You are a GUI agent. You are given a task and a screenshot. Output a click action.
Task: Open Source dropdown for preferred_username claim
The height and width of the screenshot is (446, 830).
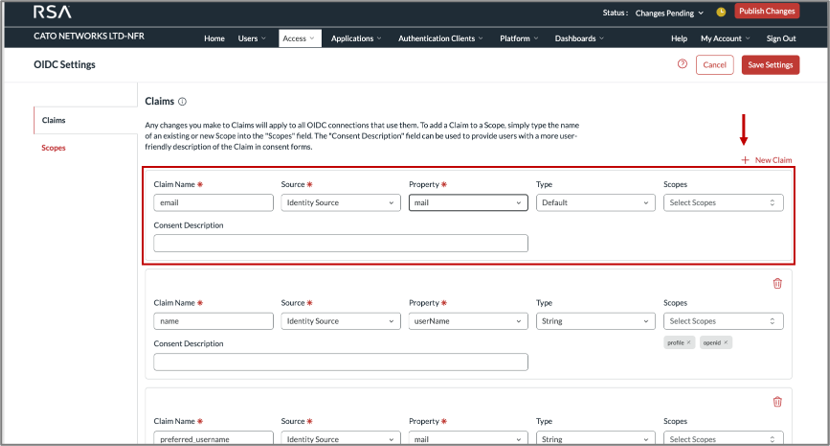tap(340, 438)
